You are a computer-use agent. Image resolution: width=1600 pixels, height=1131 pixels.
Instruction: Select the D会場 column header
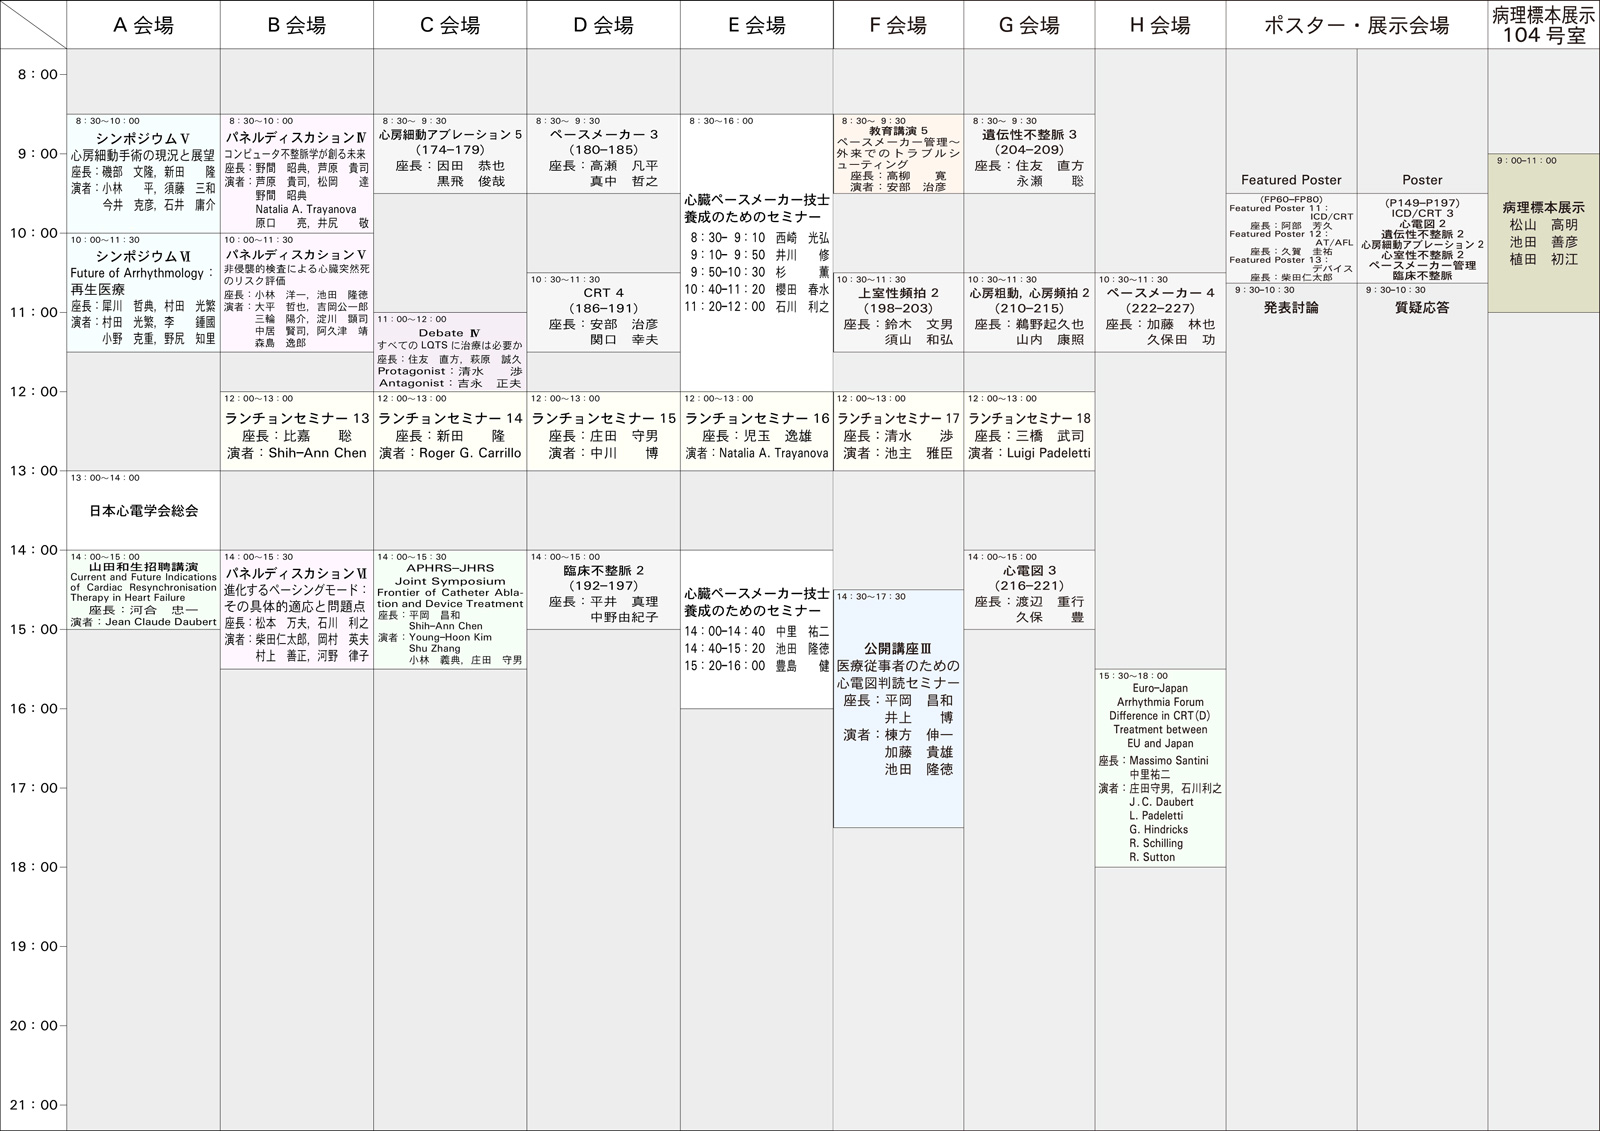tap(603, 25)
